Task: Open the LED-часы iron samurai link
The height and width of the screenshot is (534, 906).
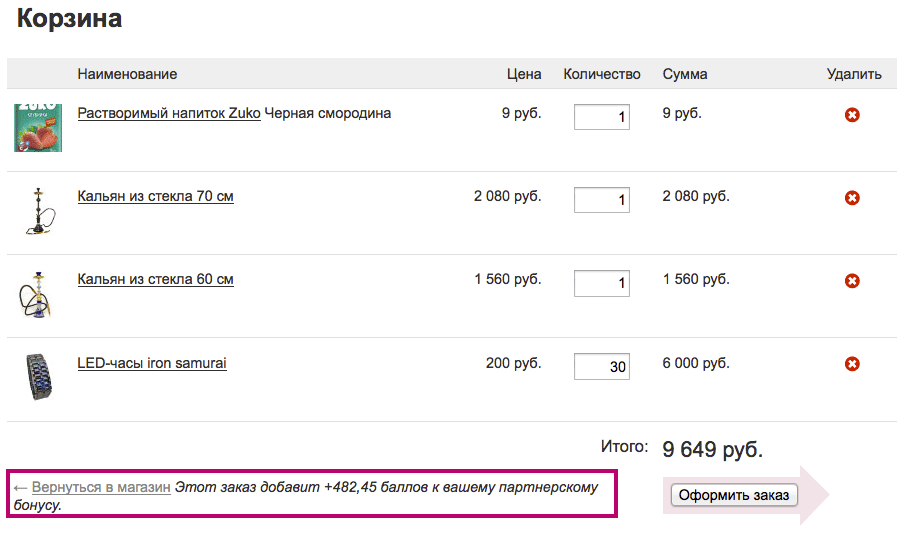Action: tap(152, 364)
